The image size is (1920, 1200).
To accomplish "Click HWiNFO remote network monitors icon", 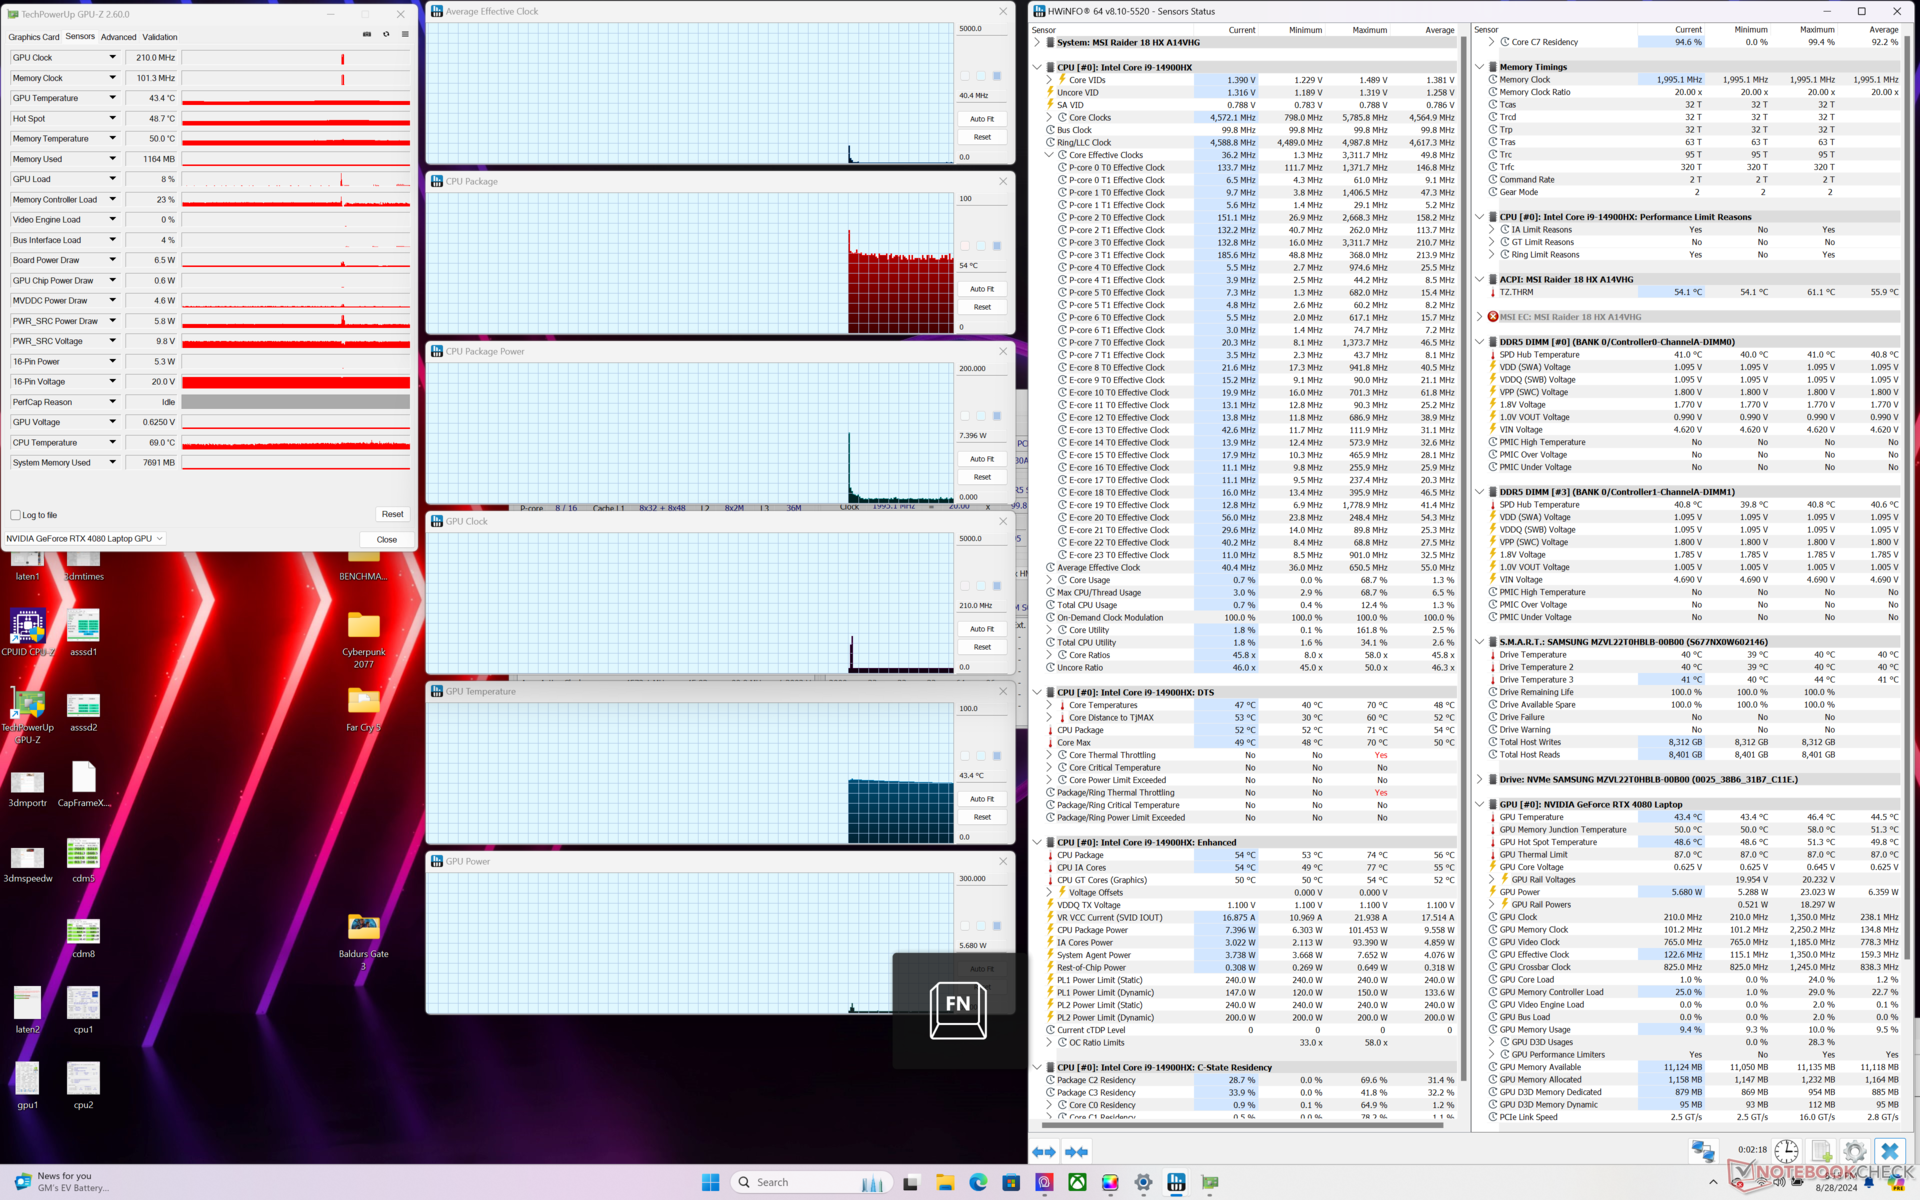I will 1703,1151.
